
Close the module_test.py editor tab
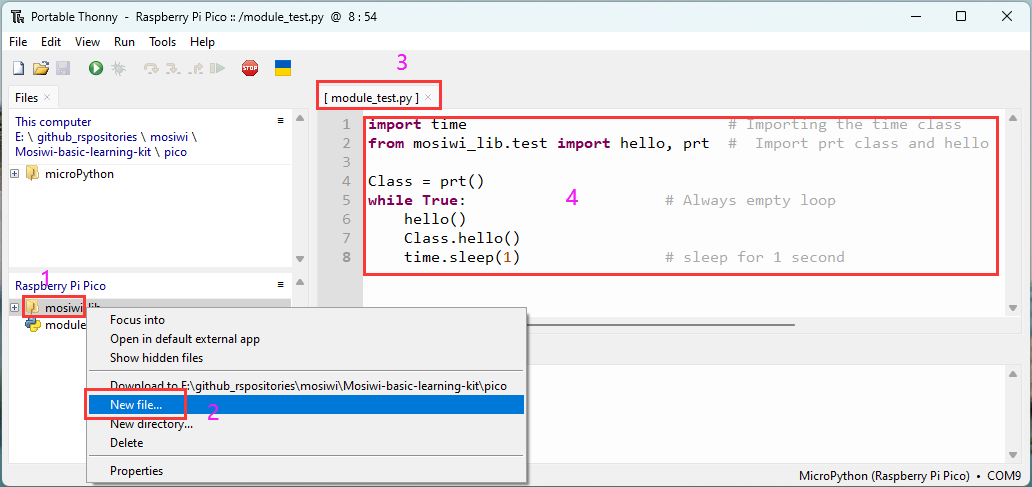(x=428, y=97)
